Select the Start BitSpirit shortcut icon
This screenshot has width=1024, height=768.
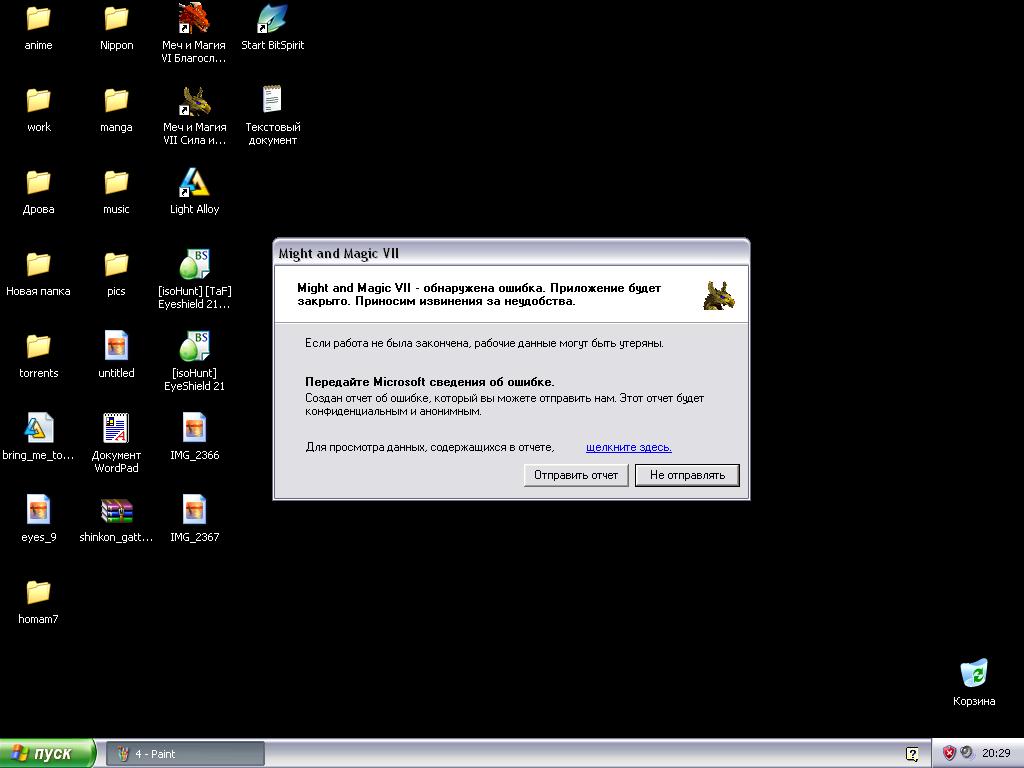272,19
